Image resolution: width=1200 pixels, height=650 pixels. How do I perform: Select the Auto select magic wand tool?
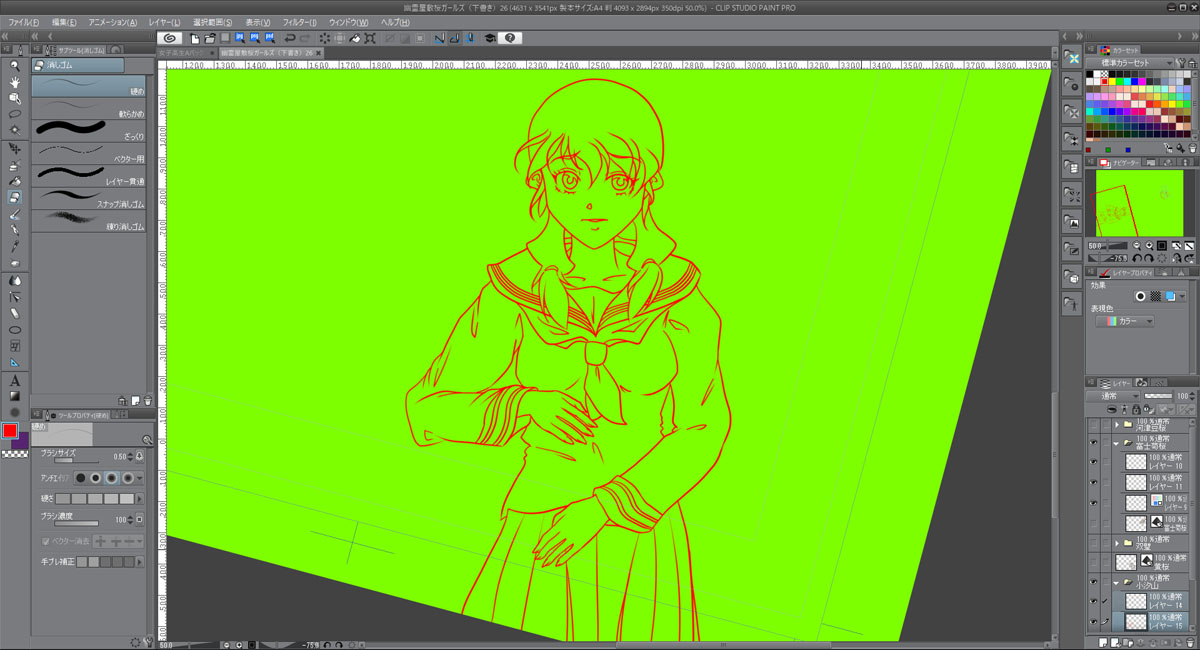15,131
